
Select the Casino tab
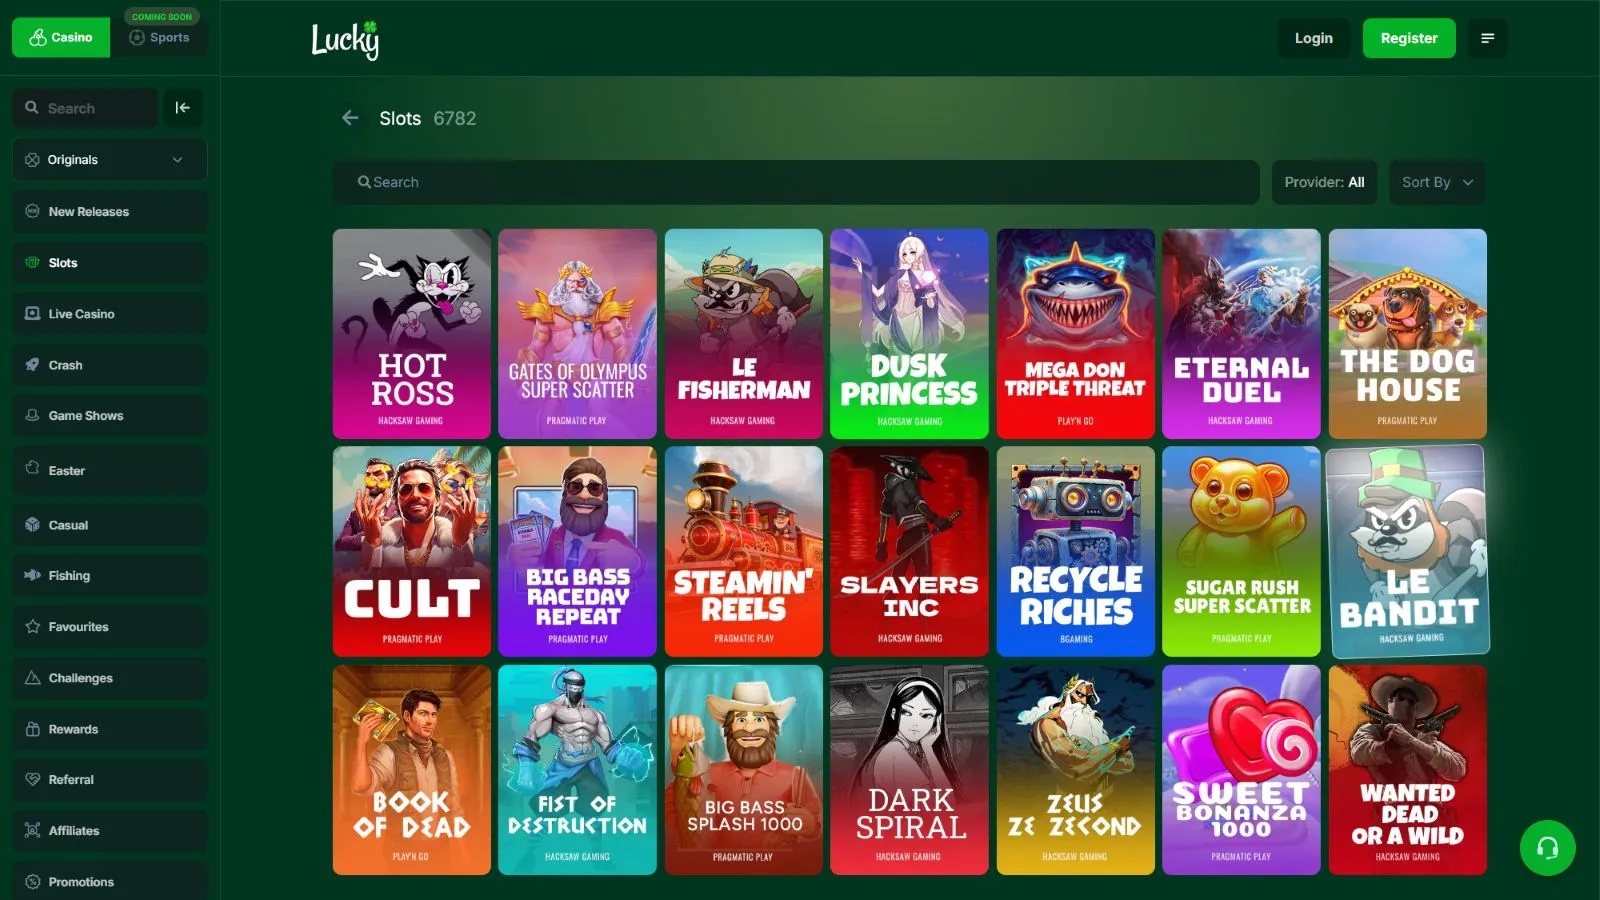click(x=61, y=38)
